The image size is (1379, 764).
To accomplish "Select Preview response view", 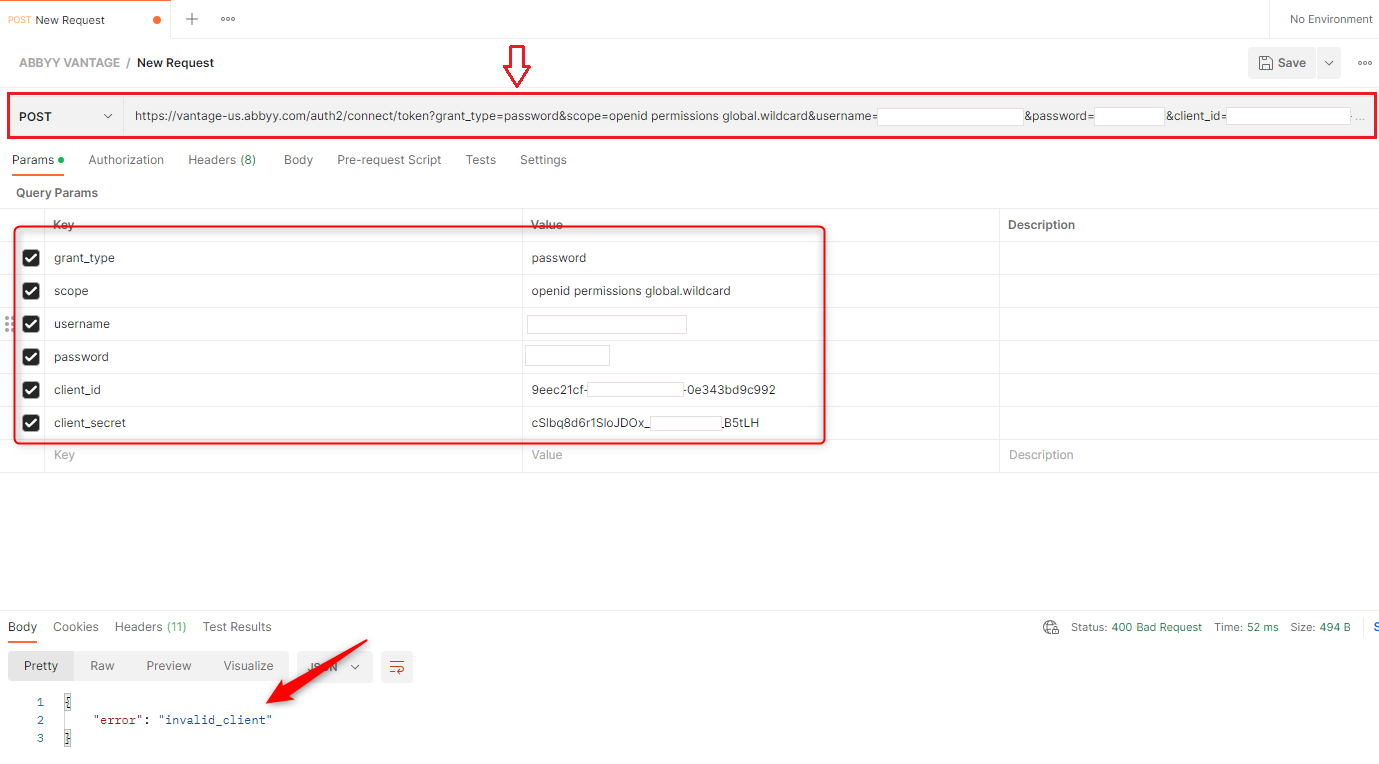I will tap(169, 666).
